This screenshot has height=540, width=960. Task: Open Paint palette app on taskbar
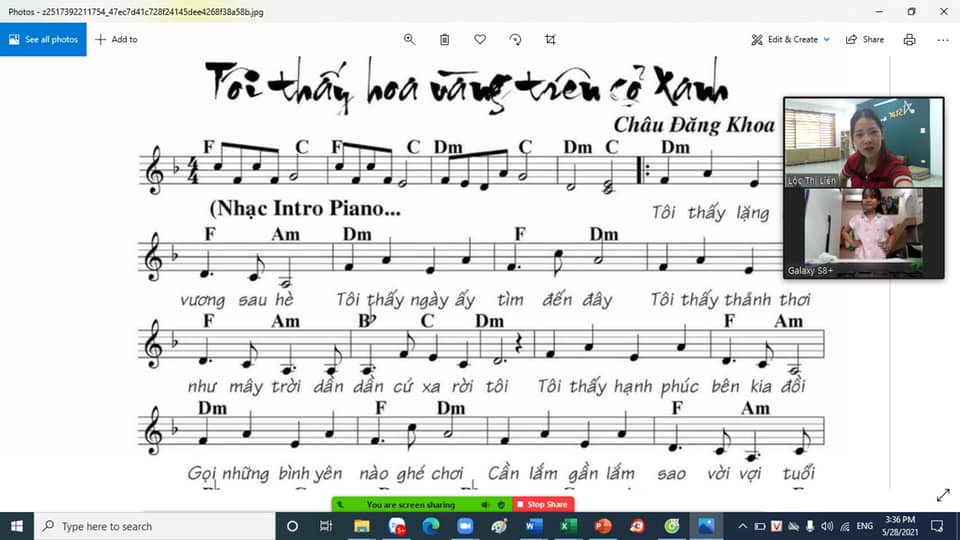click(499, 526)
